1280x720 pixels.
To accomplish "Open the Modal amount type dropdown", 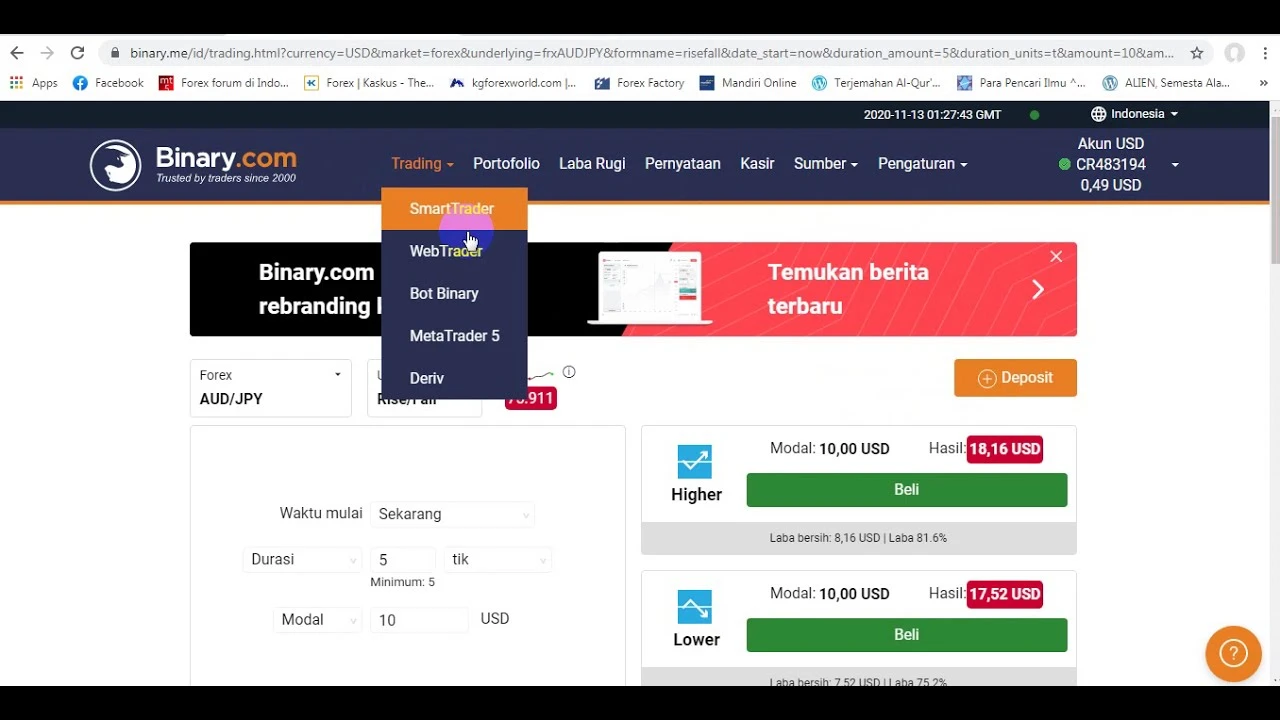I will 317,620.
